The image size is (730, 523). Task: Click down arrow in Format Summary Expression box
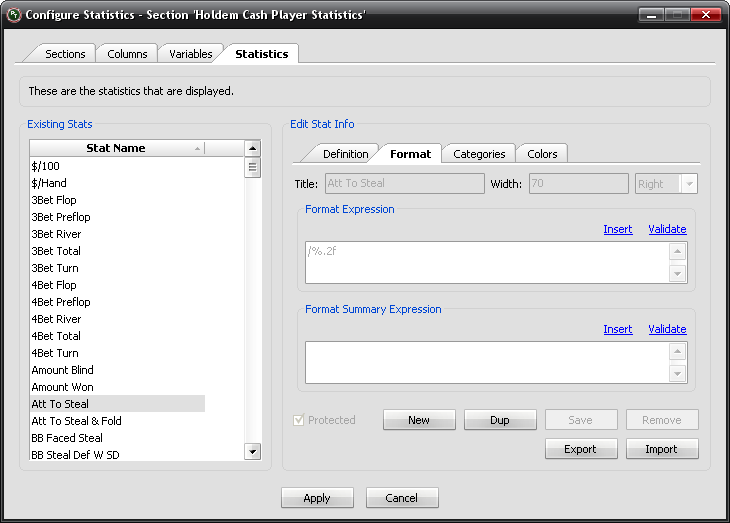click(678, 373)
